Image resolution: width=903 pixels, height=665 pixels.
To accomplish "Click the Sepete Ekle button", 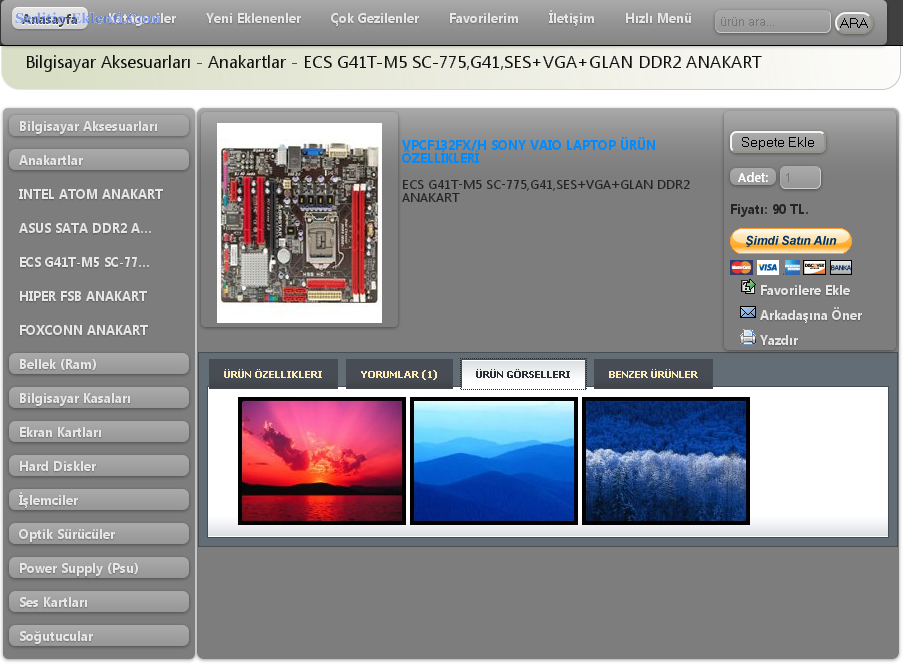I will [x=777, y=142].
